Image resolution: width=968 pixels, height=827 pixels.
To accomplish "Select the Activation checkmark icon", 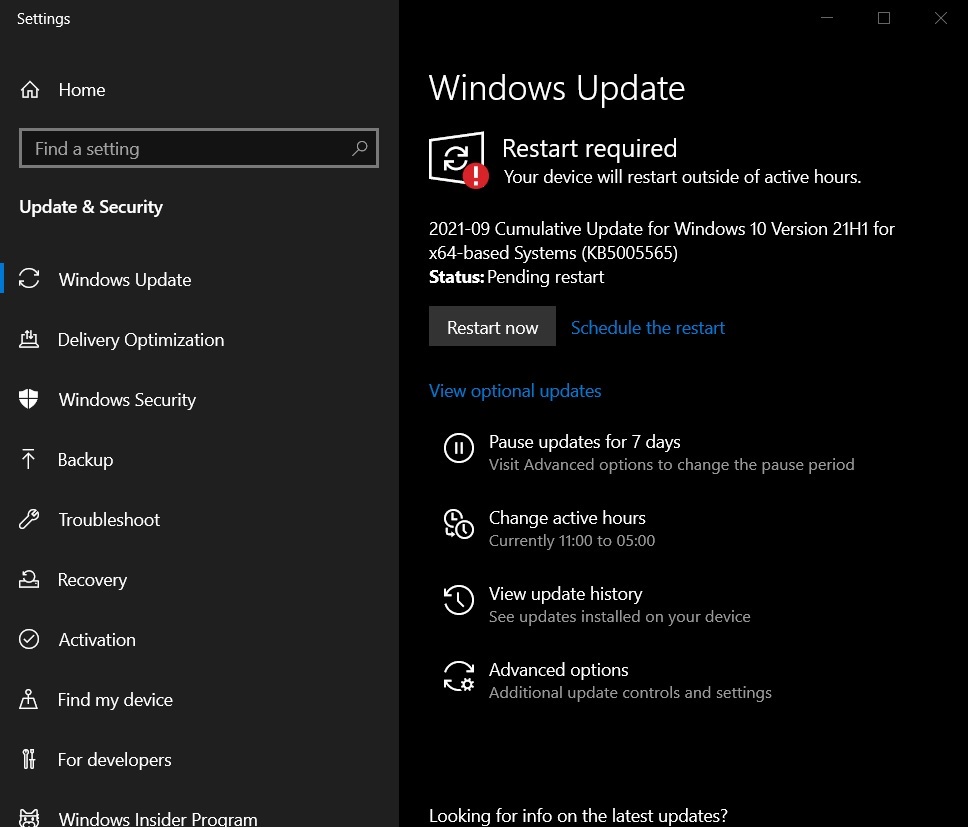I will pos(30,639).
